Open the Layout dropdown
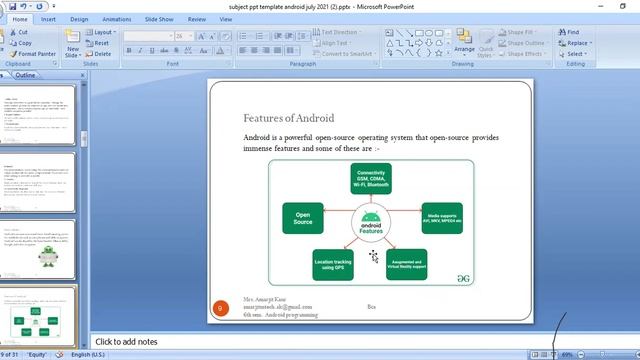The image size is (640, 360). (x=101, y=32)
